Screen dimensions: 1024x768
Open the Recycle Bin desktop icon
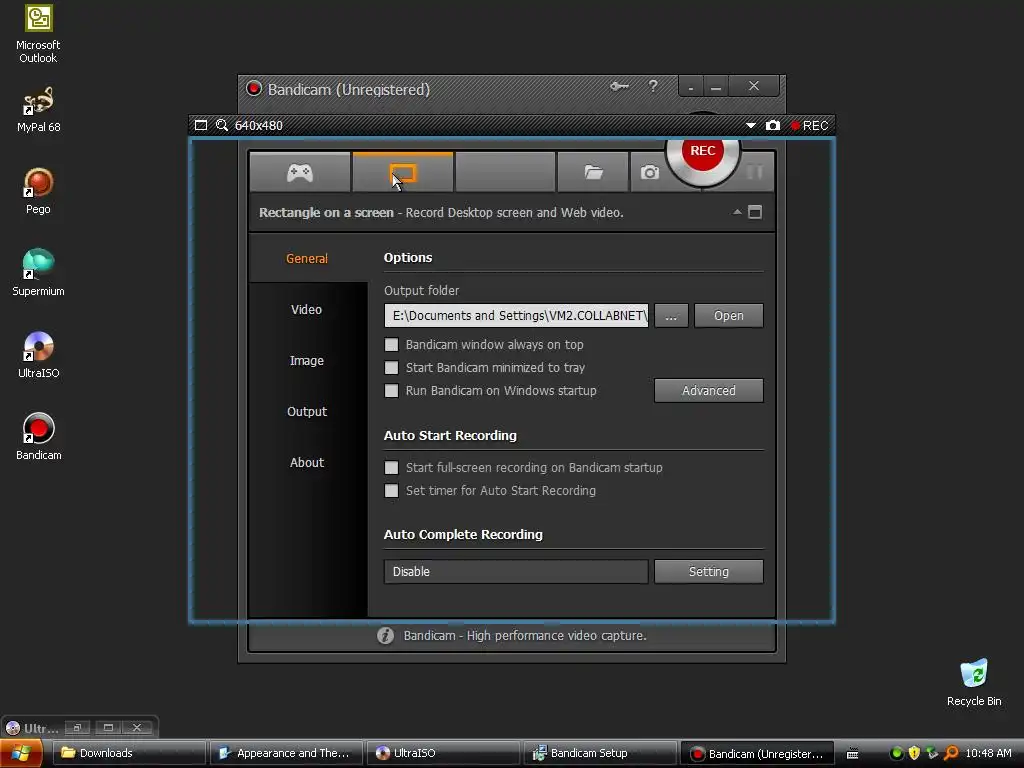[974, 682]
